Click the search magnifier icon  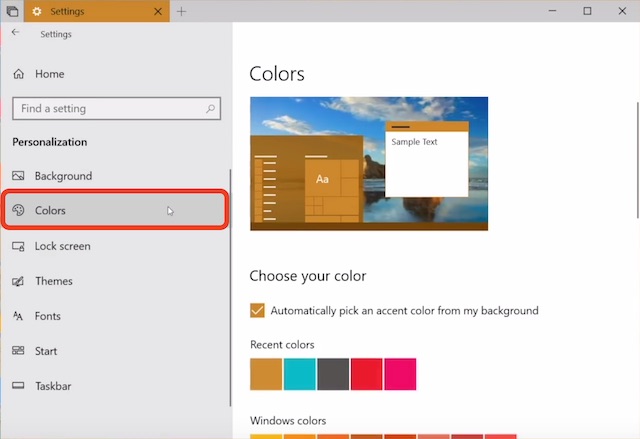tap(210, 109)
